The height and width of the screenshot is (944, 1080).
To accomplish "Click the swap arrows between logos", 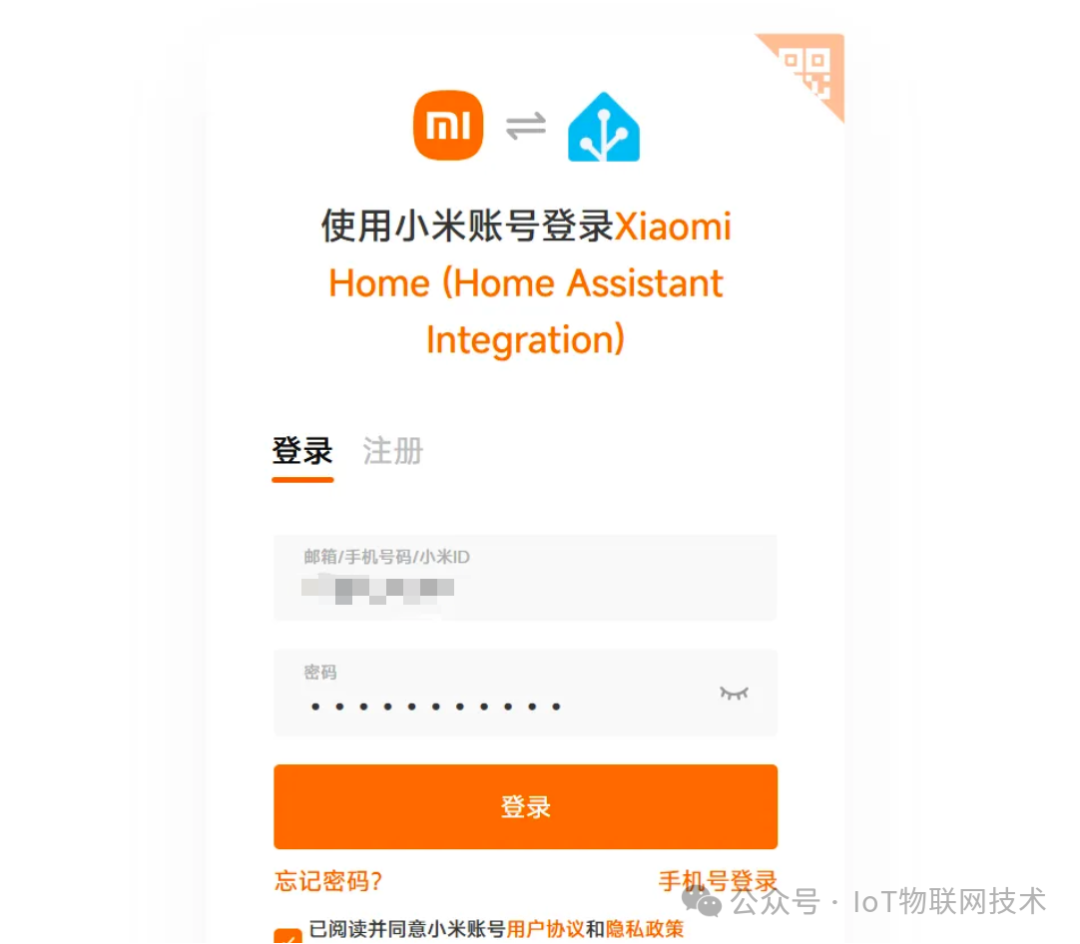I will tap(526, 126).
